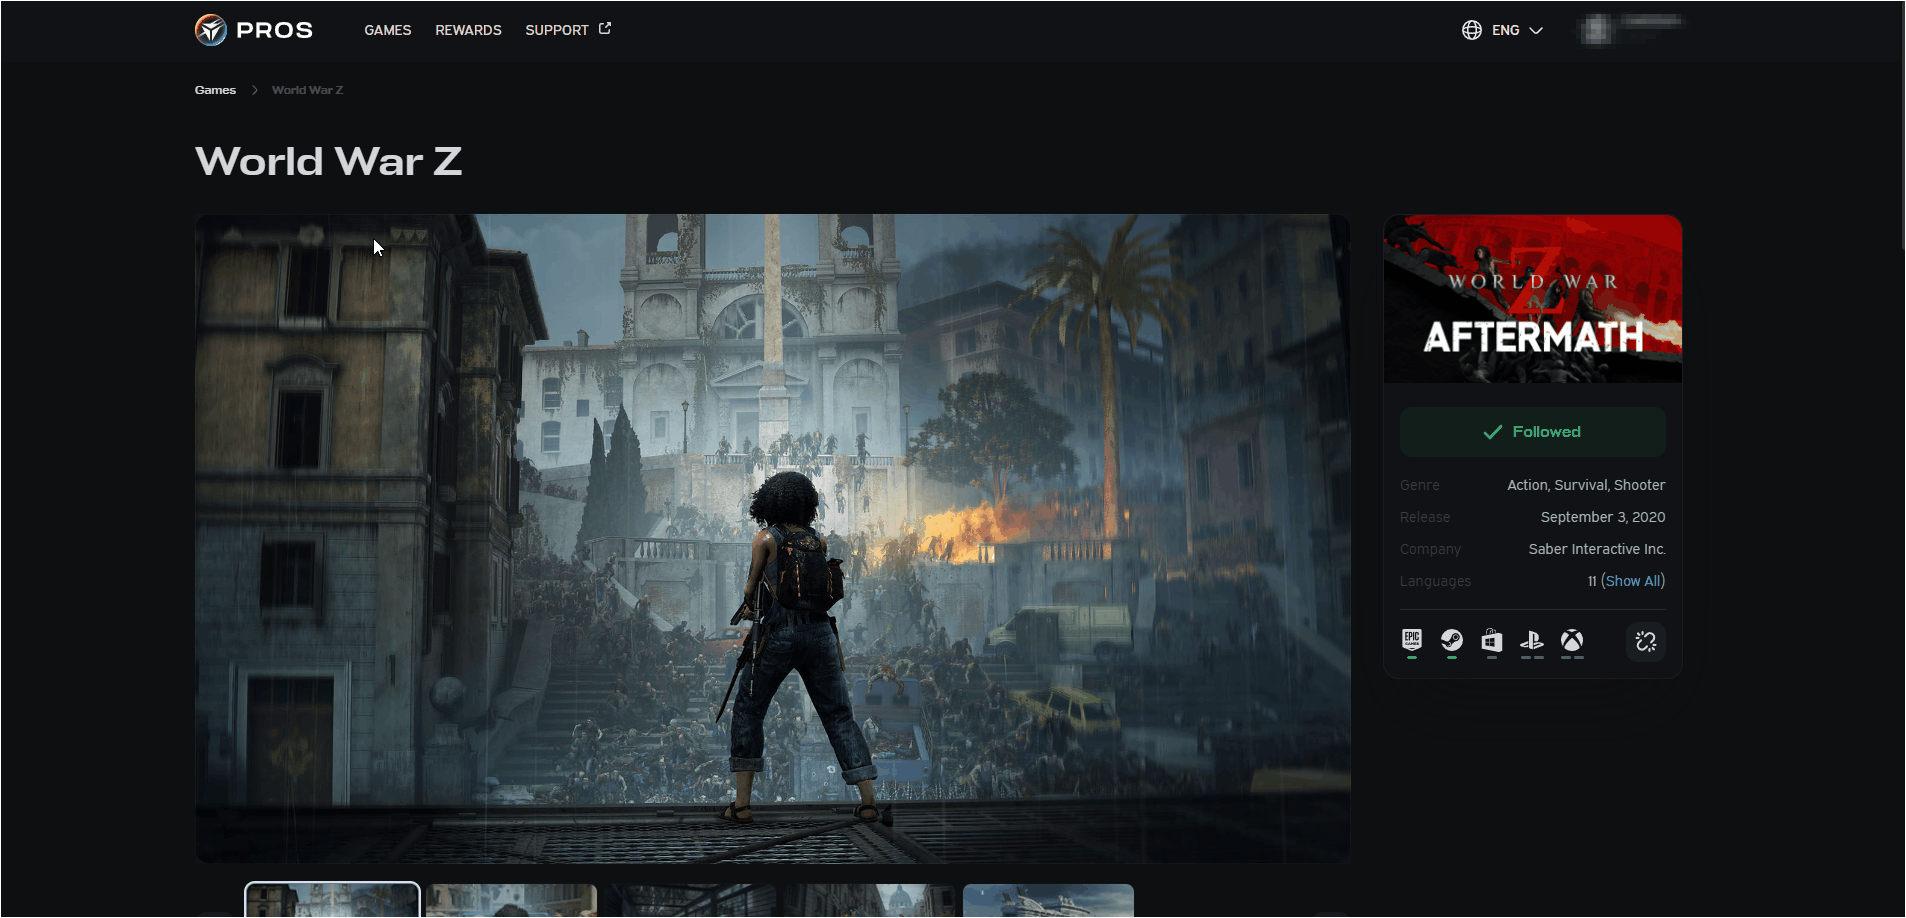Expand the ENG language dropdown

point(1517,30)
